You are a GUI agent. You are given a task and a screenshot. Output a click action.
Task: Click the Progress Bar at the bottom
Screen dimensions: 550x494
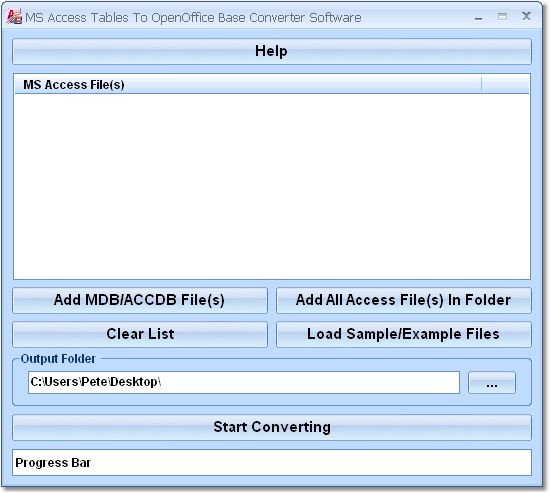coord(272,463)
